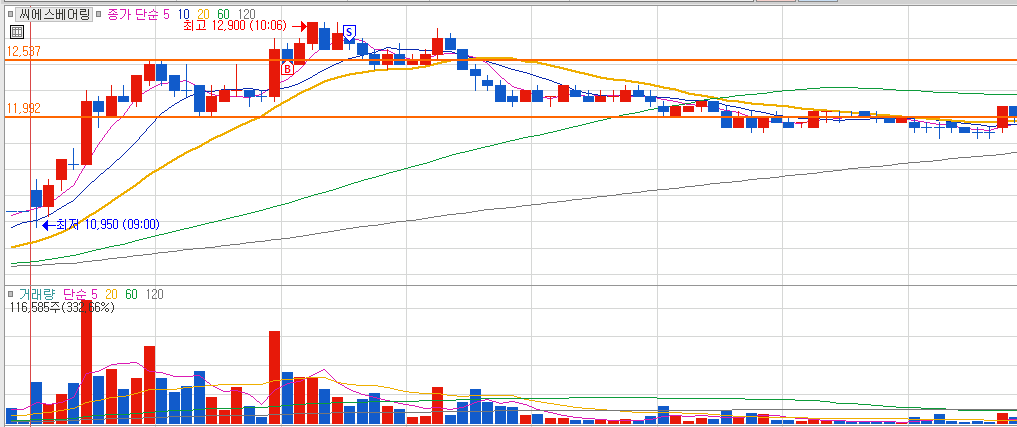The height and width of the screenshot is (427, 1017).
Task: Select the price 60-period moving average label
Action: tap(224, 14)
